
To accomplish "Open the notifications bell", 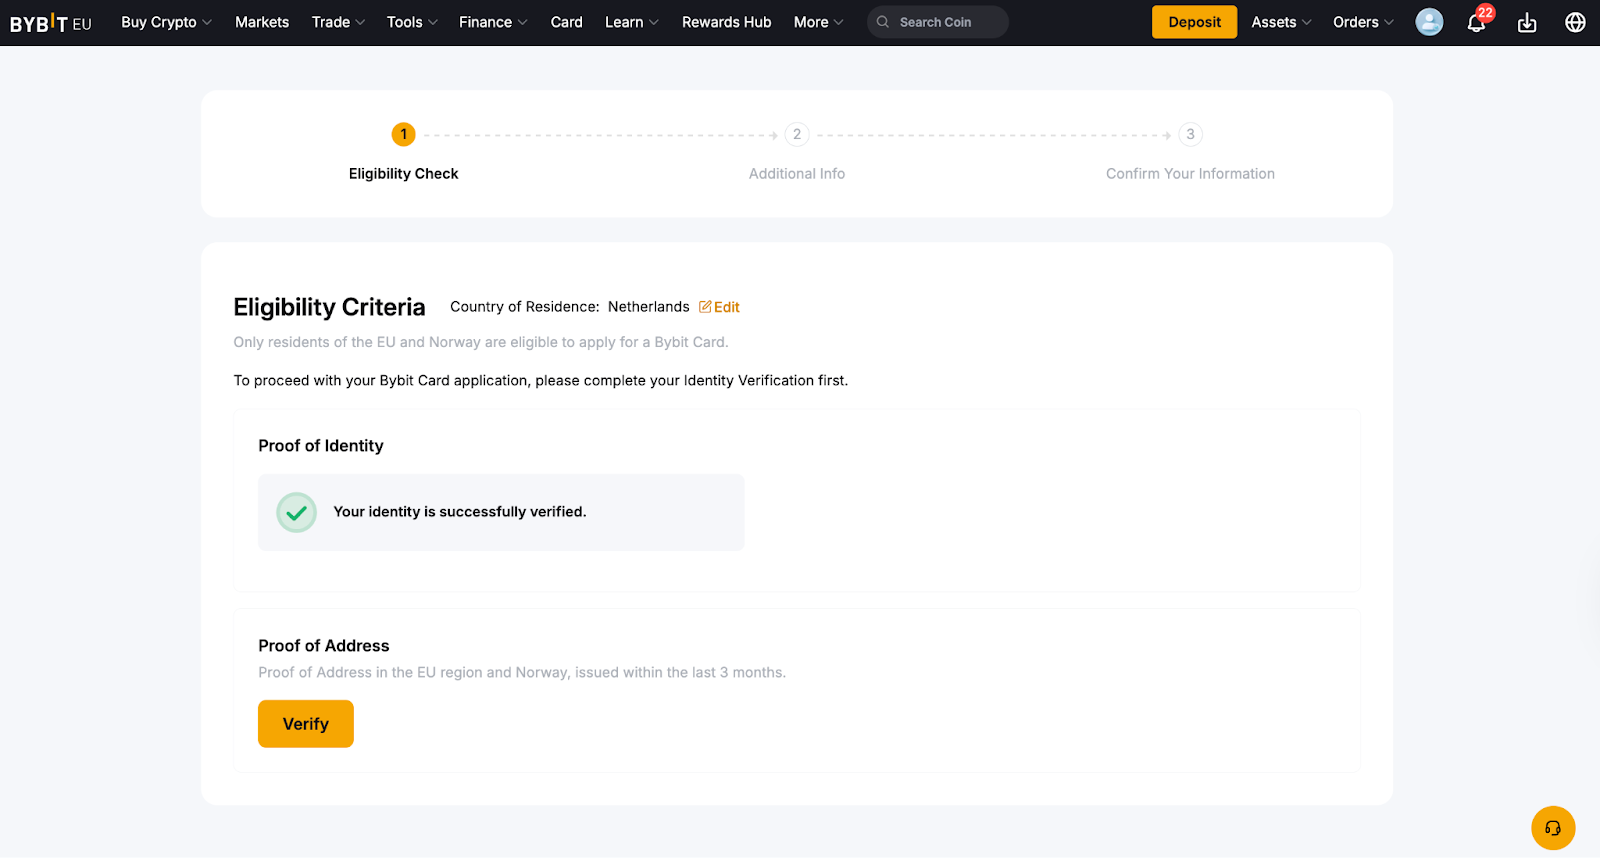I will [x=1477, y=22].
